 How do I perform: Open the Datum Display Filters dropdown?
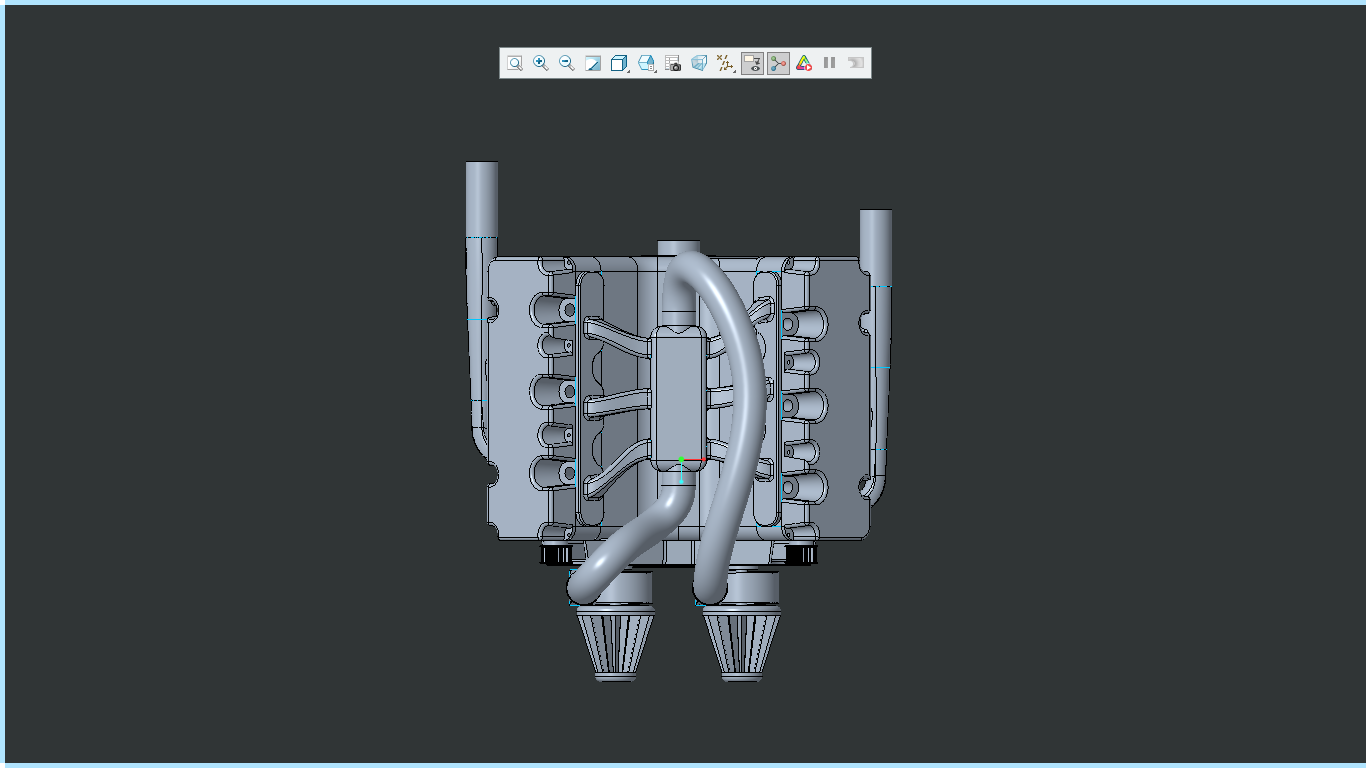click(x=726, y=63)
